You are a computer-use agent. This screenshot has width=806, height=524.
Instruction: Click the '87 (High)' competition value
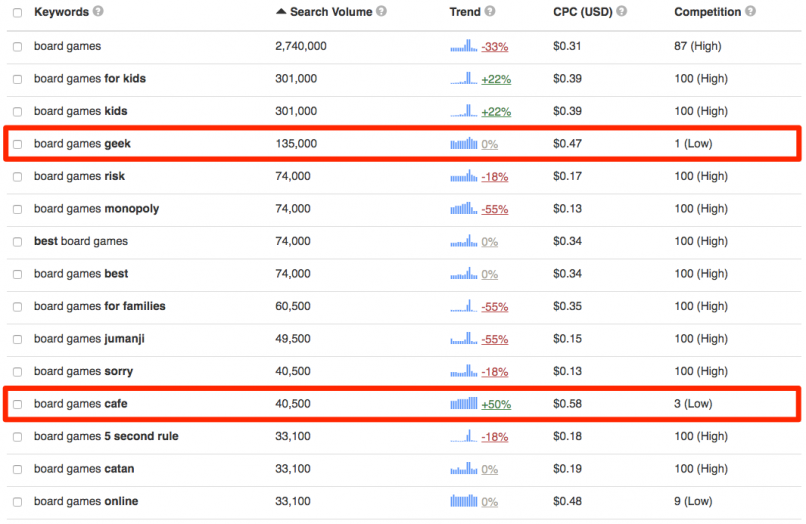click(x=698, y=46)
